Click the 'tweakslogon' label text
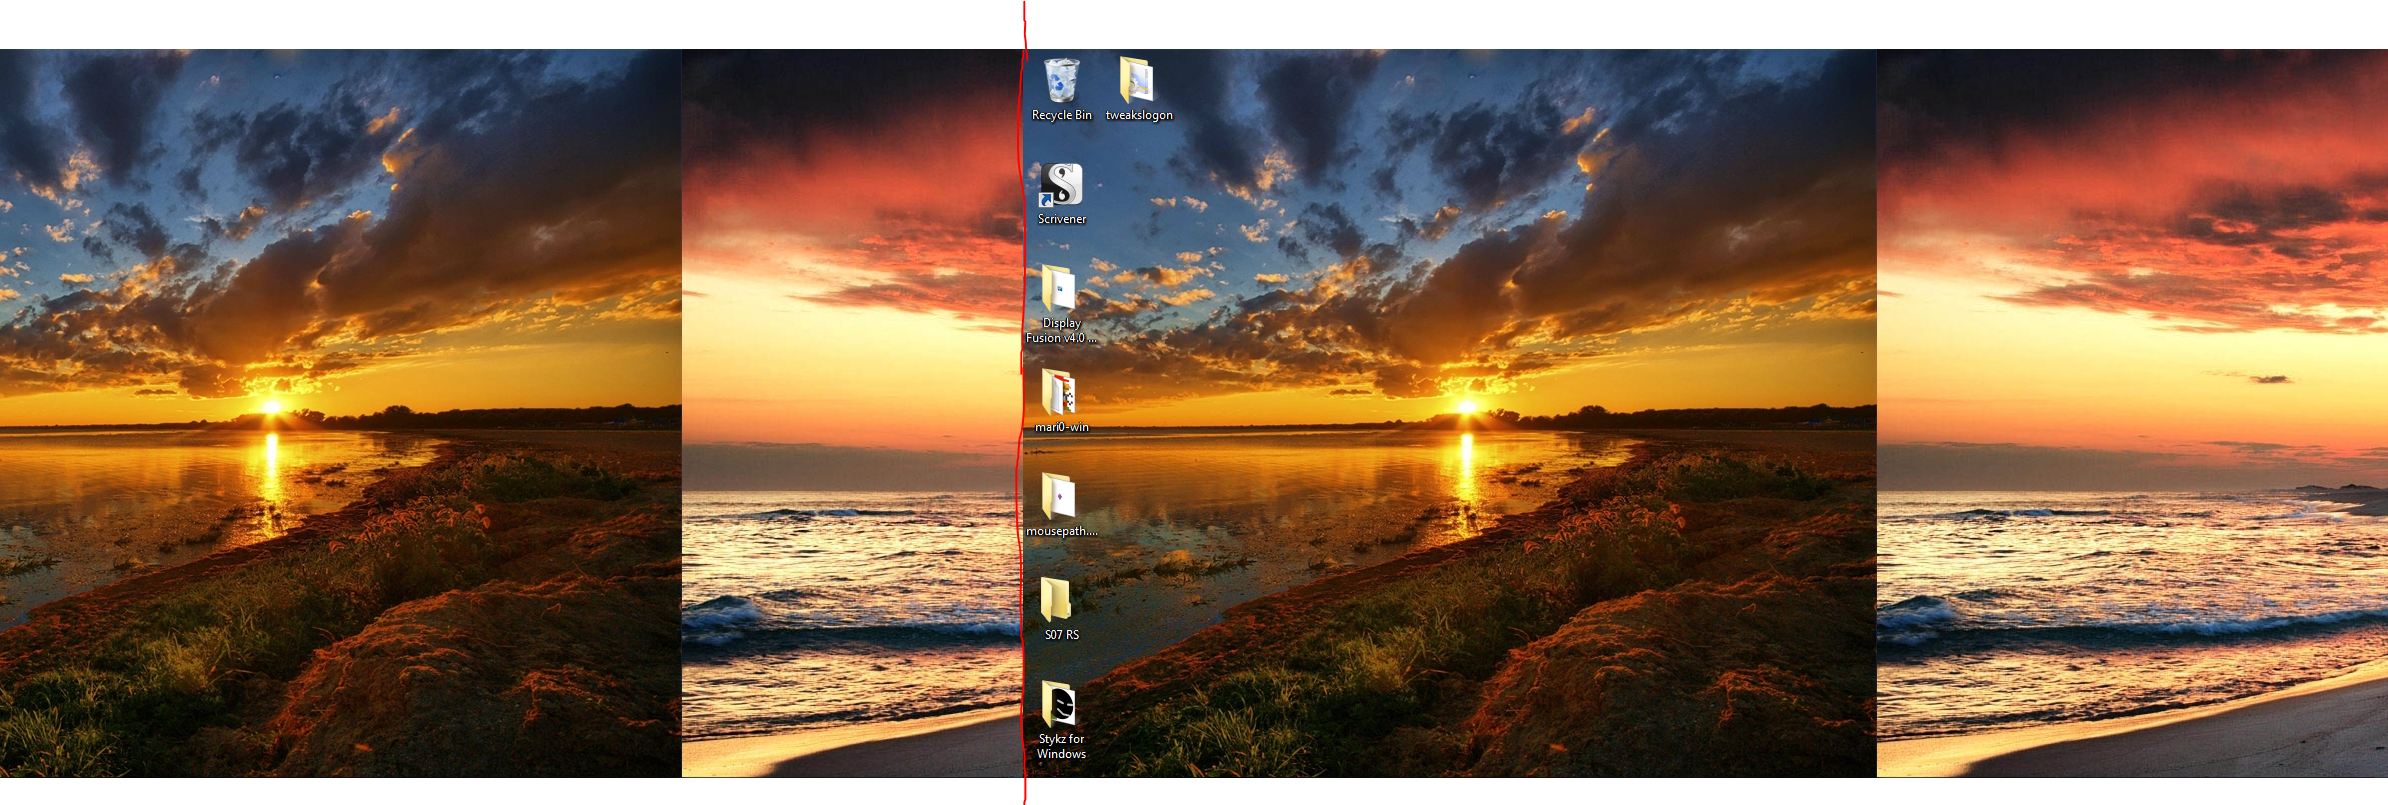Viewport: 2388px width, 805px height. coord(1139,115)
